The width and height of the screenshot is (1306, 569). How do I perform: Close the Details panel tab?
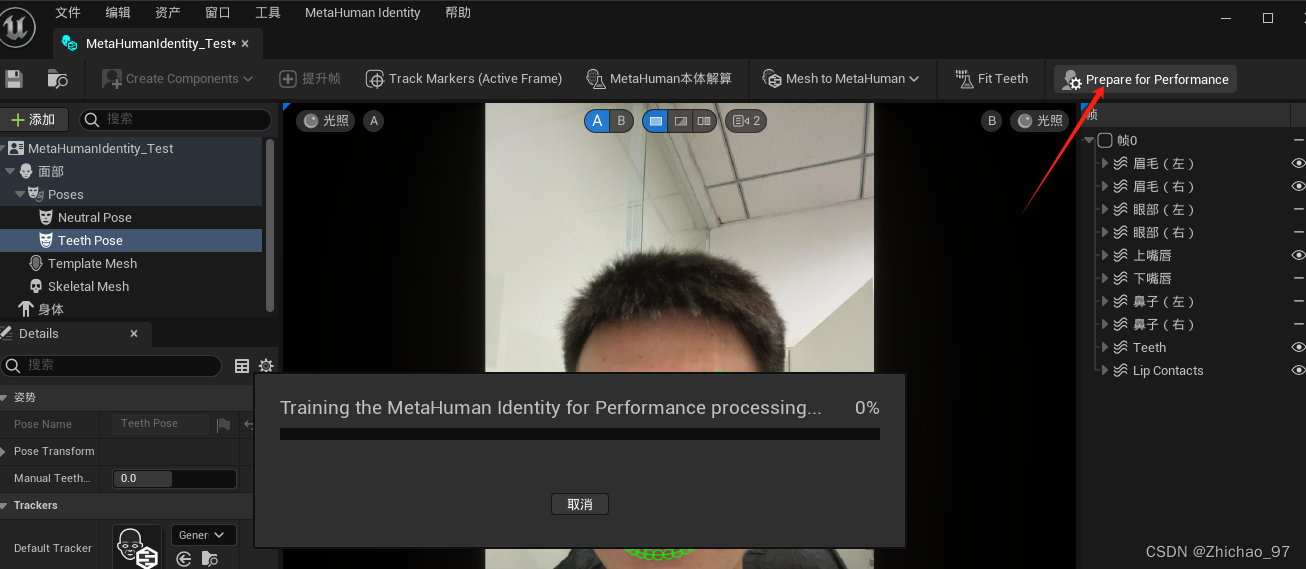[134, 334]
